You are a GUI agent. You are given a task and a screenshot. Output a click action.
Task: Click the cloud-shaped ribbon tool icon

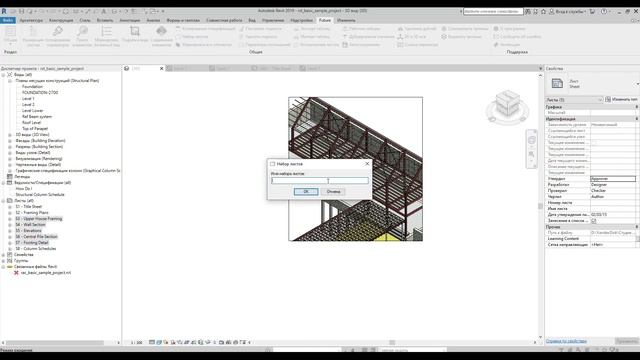tap(161, 31)
